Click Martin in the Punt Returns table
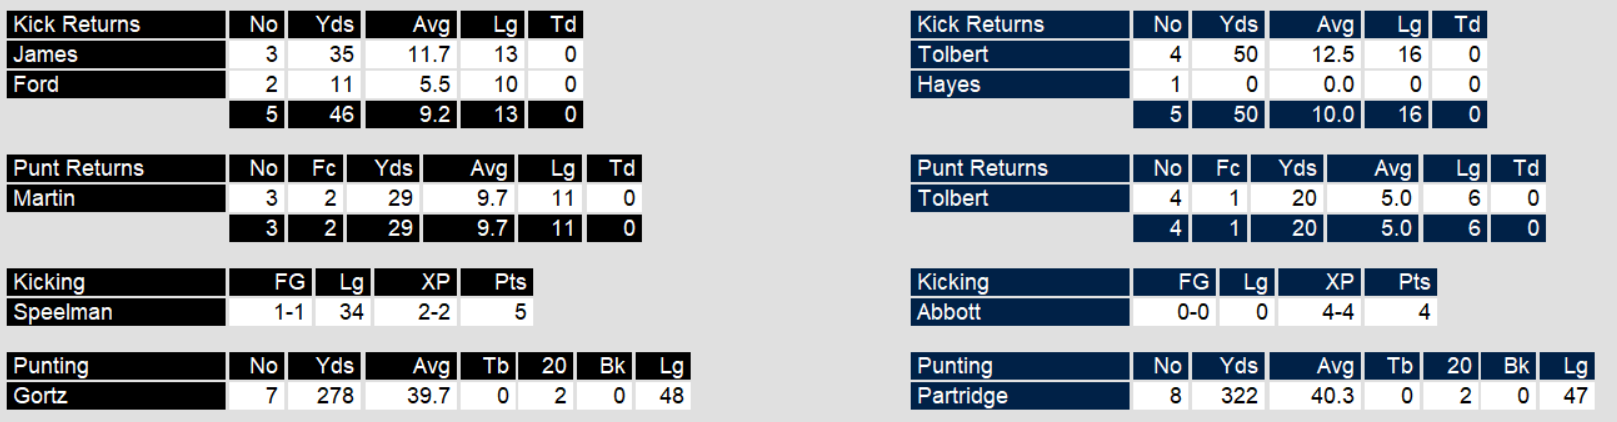This screenshot has height=422, width=1617. coord(44,198)
